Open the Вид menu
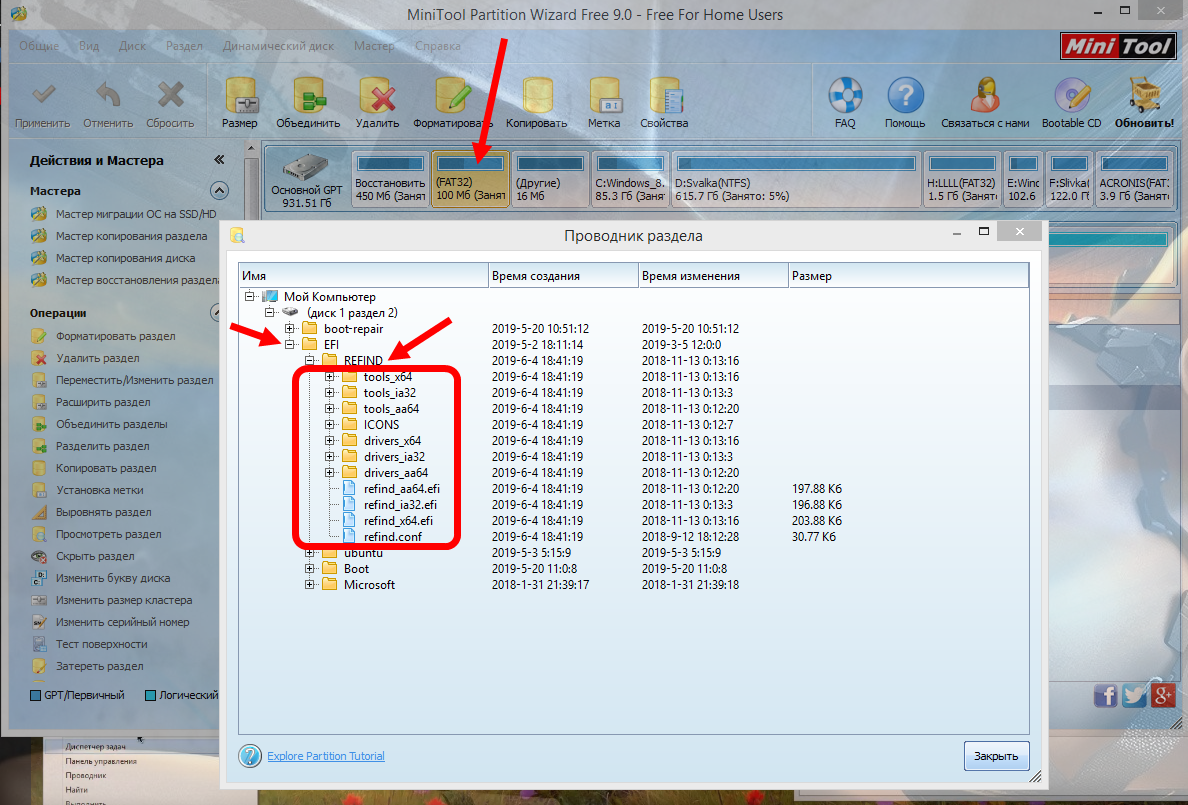 tap(89, 45)
